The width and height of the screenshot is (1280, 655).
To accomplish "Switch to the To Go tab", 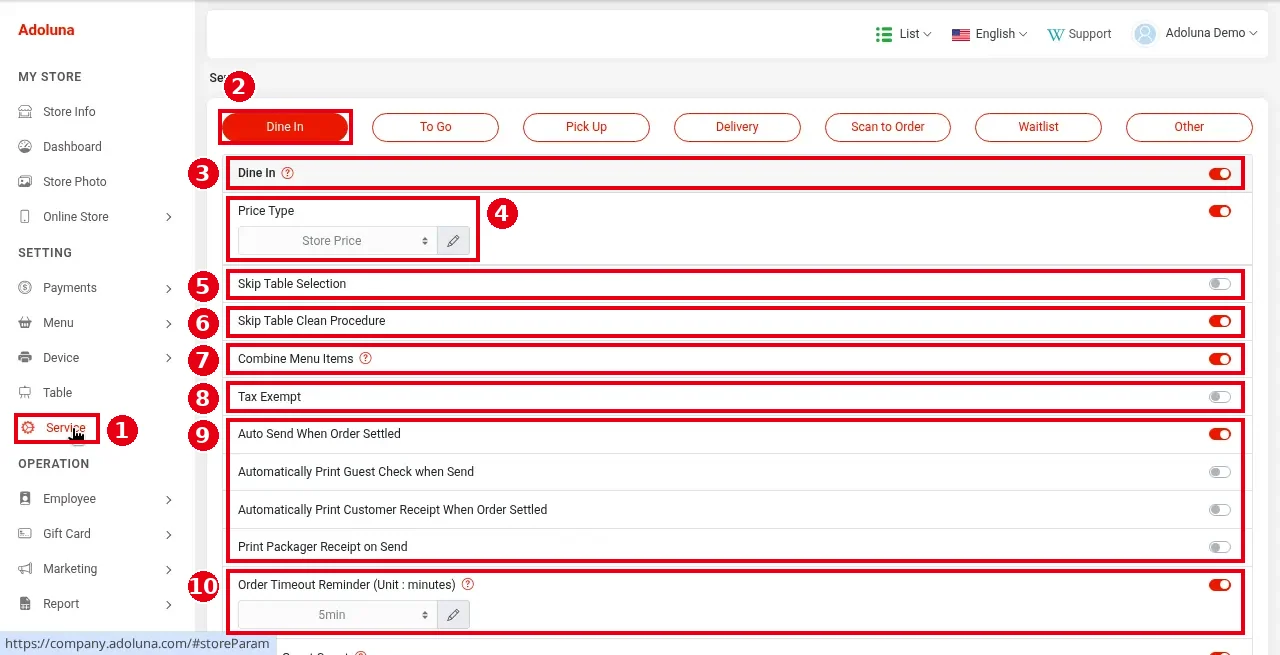I will tap(435, 127).
